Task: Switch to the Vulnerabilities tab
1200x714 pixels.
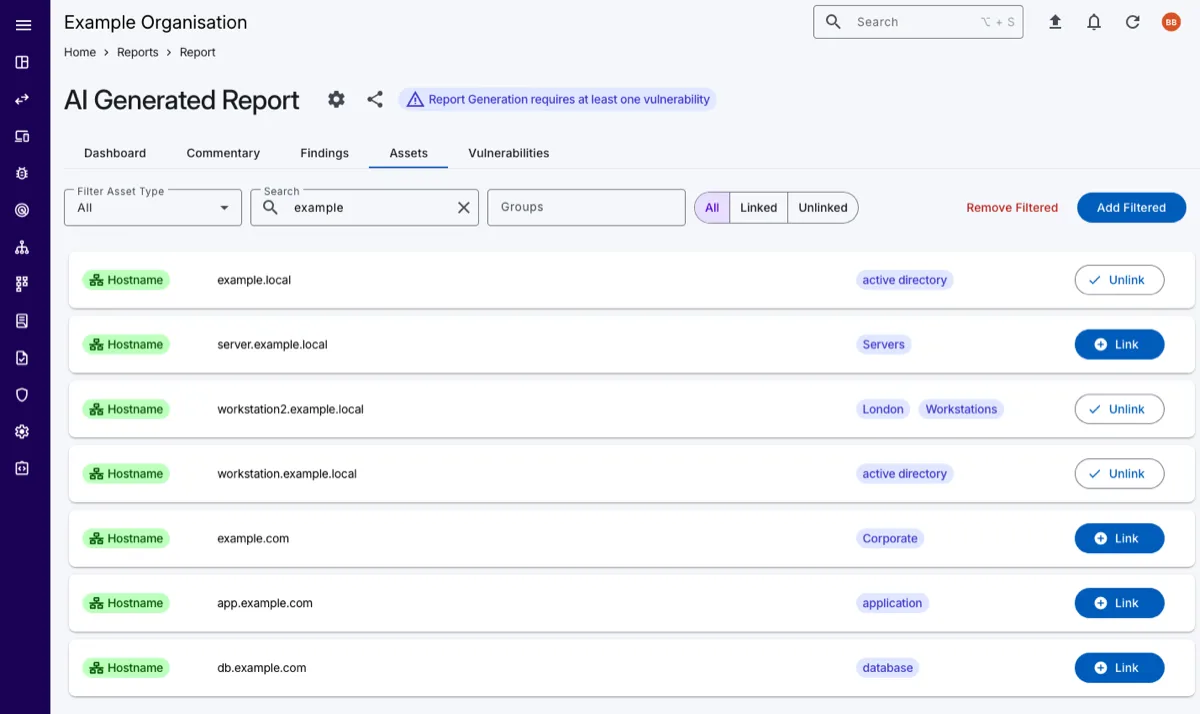Action: point(508,153)
